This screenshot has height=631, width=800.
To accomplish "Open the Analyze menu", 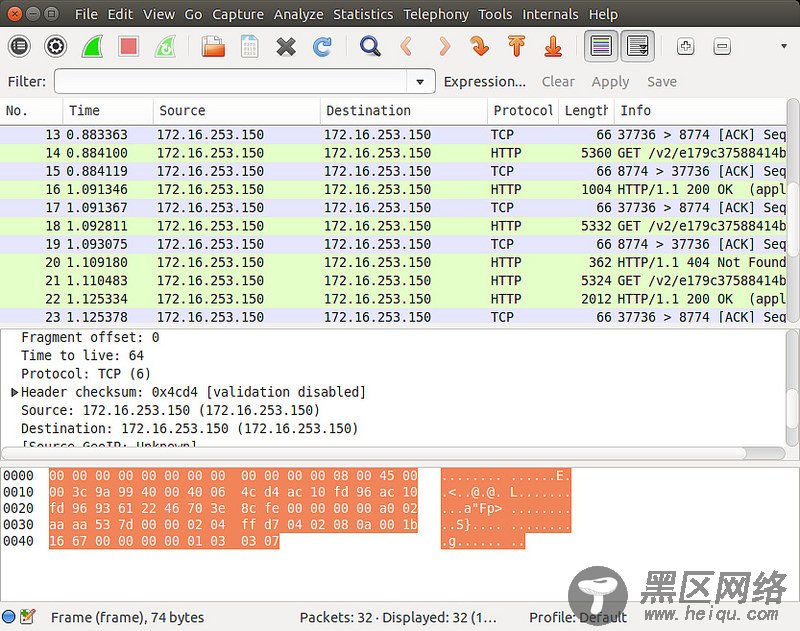I will coord(298,14).
